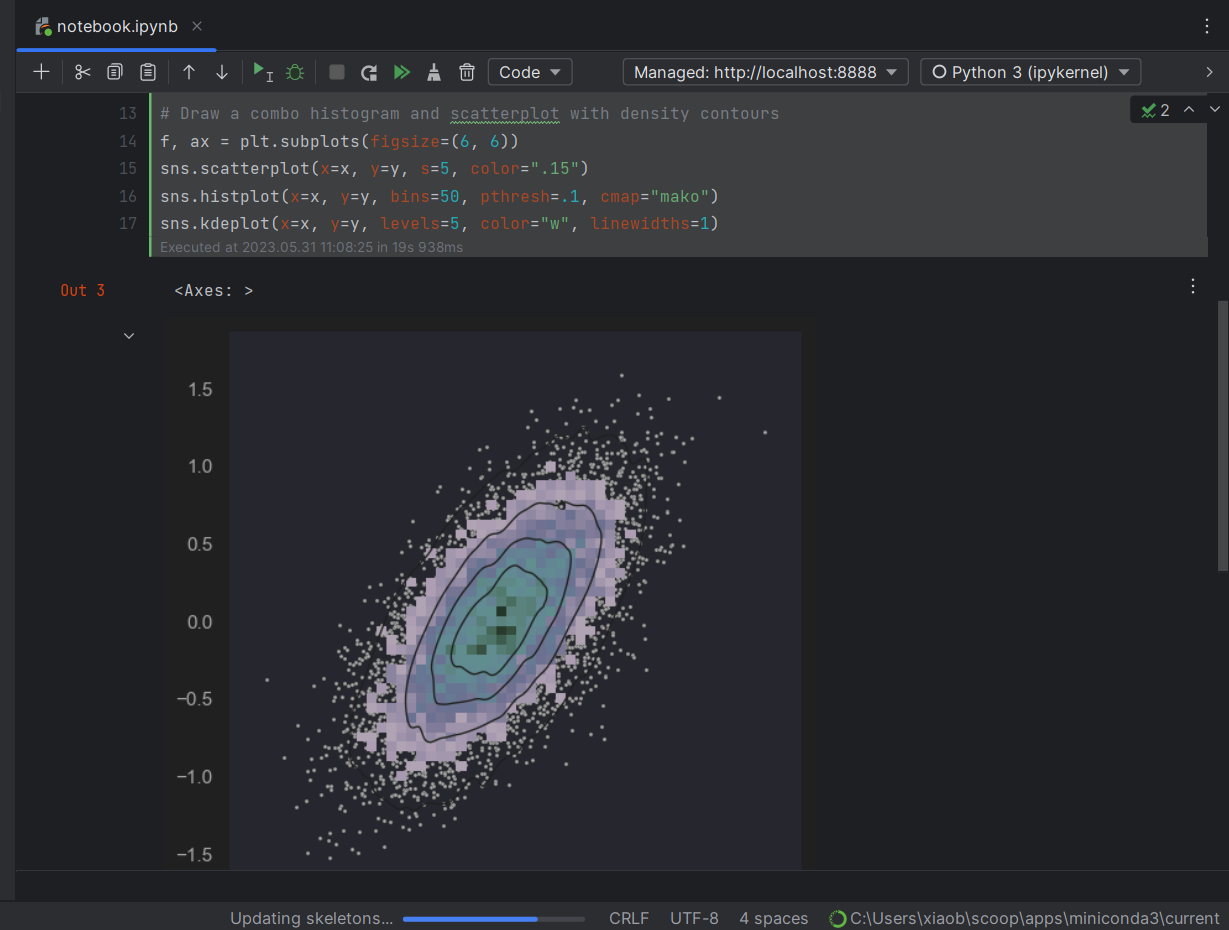Run all cells
This screenshot has height=930, width=1229.
(402, 72)
